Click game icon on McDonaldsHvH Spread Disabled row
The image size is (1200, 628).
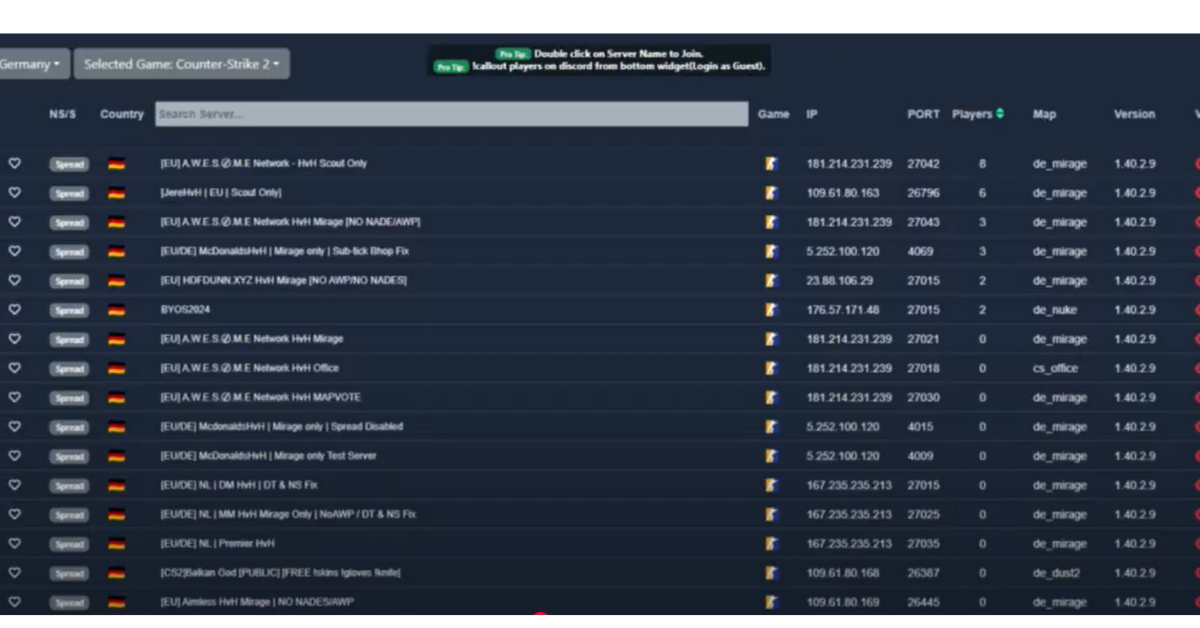click(x=771, y=427)
